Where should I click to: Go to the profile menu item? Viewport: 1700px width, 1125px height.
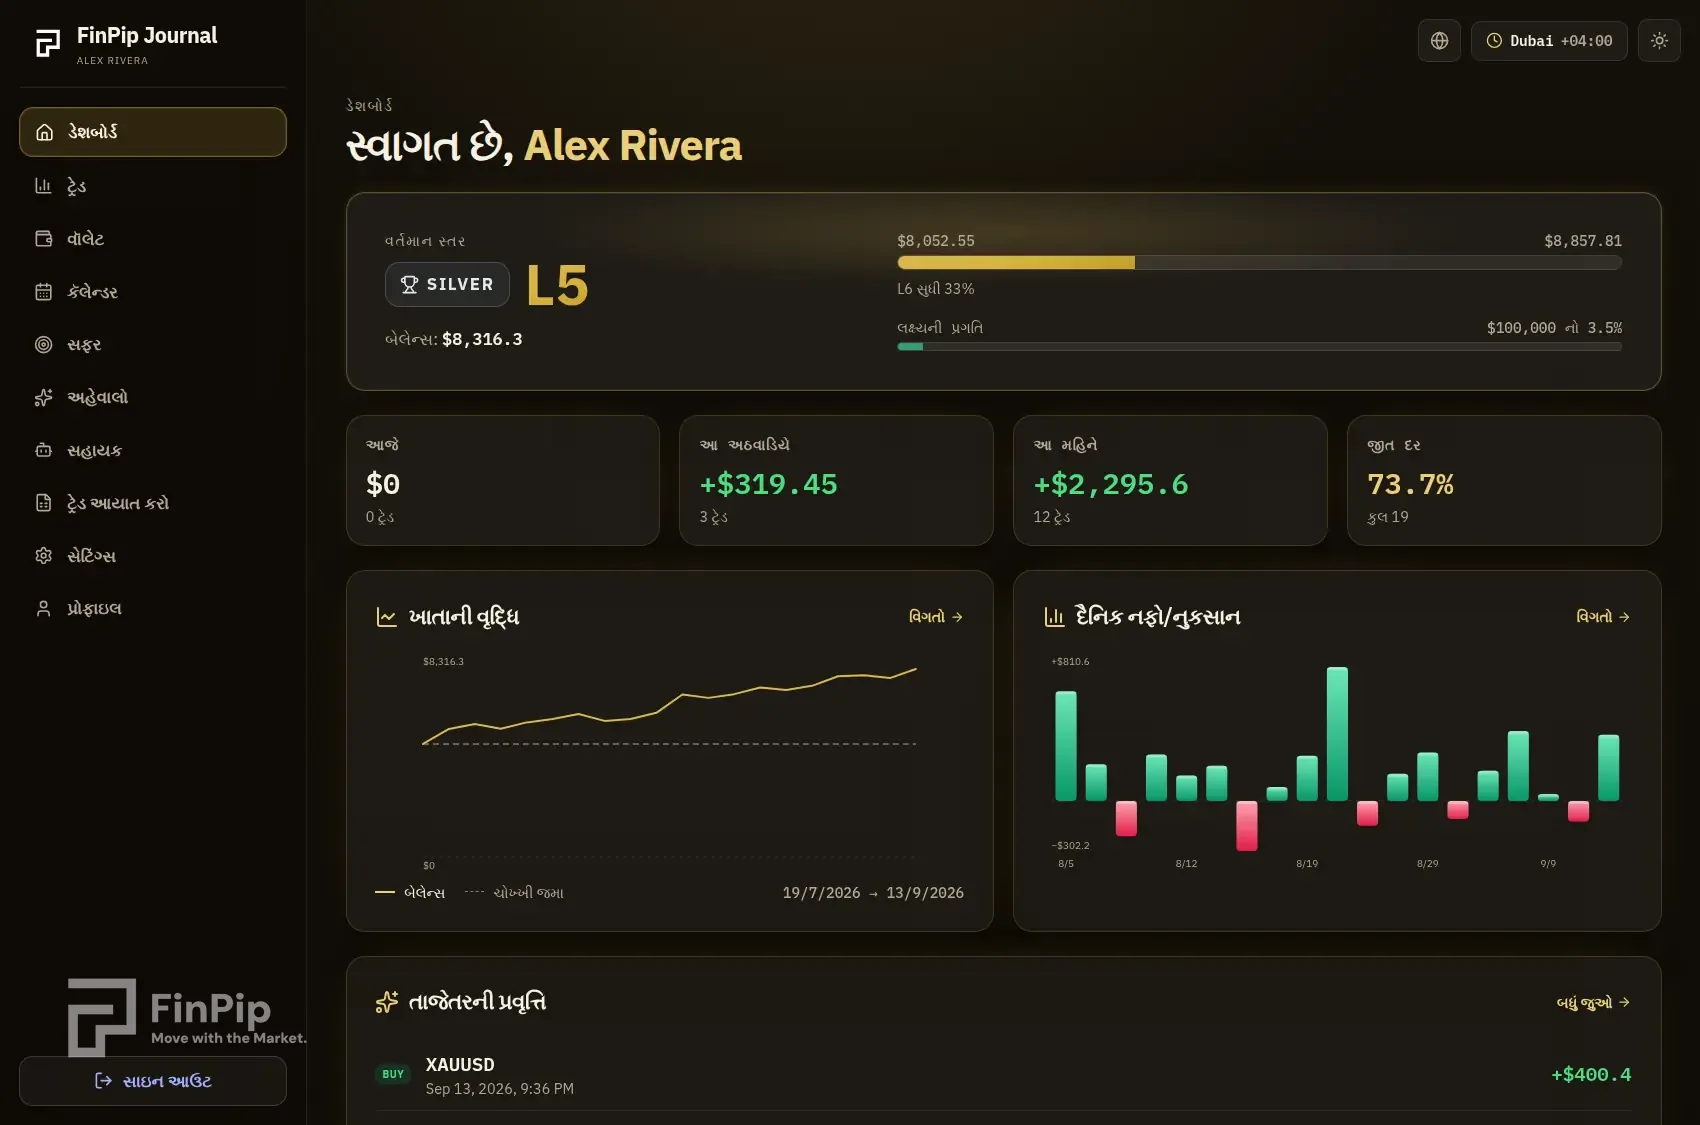coord(153,608)
